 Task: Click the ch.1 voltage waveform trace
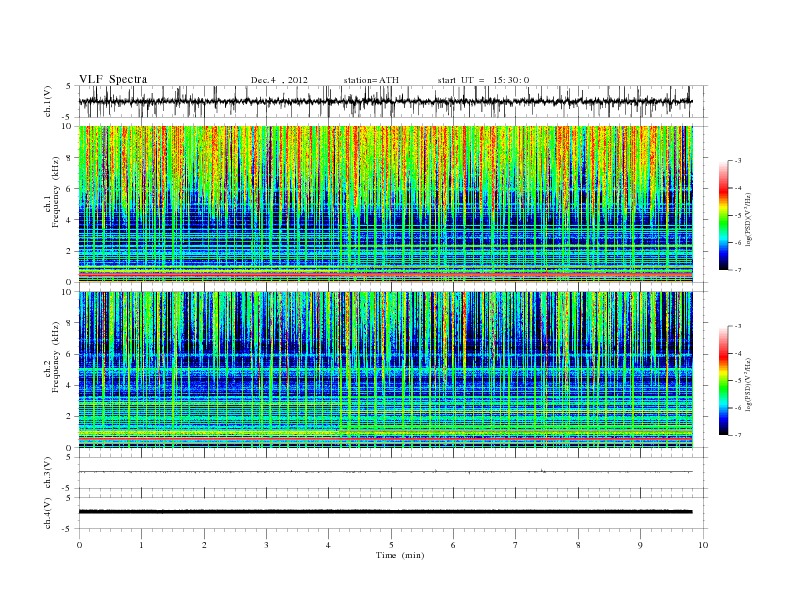pos(385,101)
